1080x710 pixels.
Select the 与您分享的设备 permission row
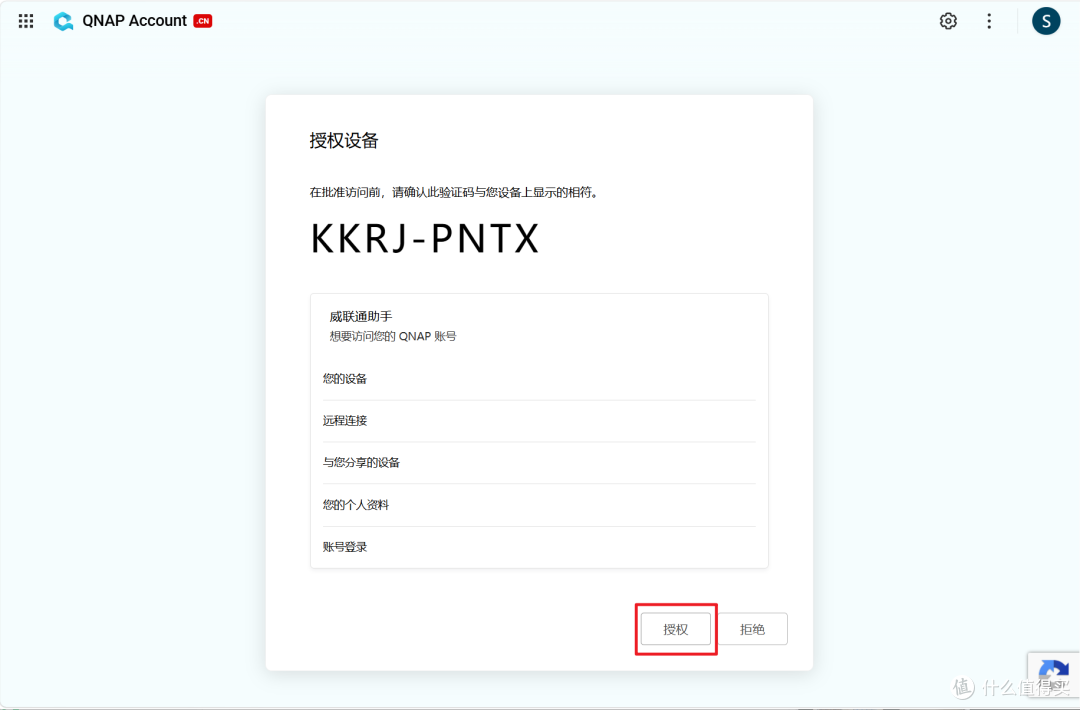click(539, 463)
